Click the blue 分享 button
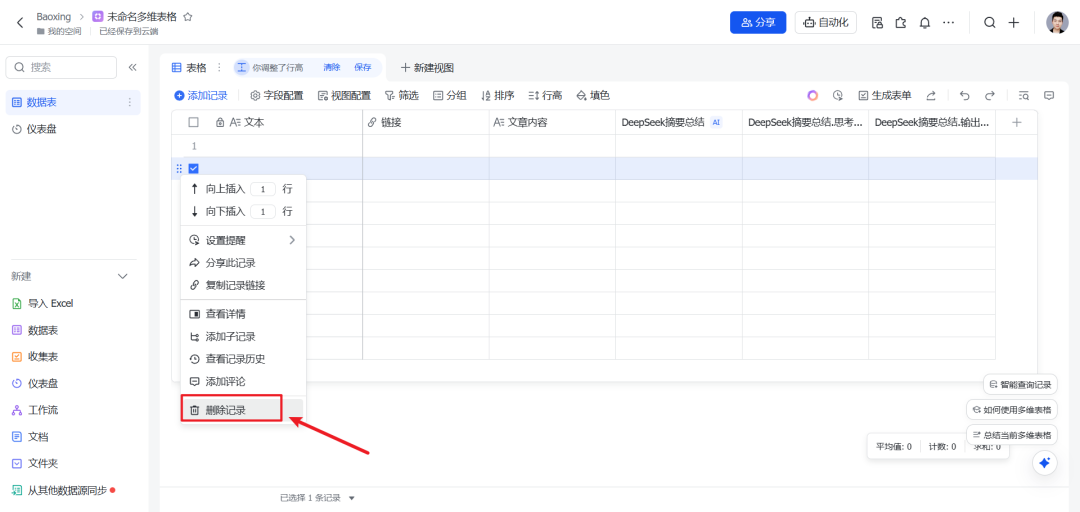 [758, 23]
